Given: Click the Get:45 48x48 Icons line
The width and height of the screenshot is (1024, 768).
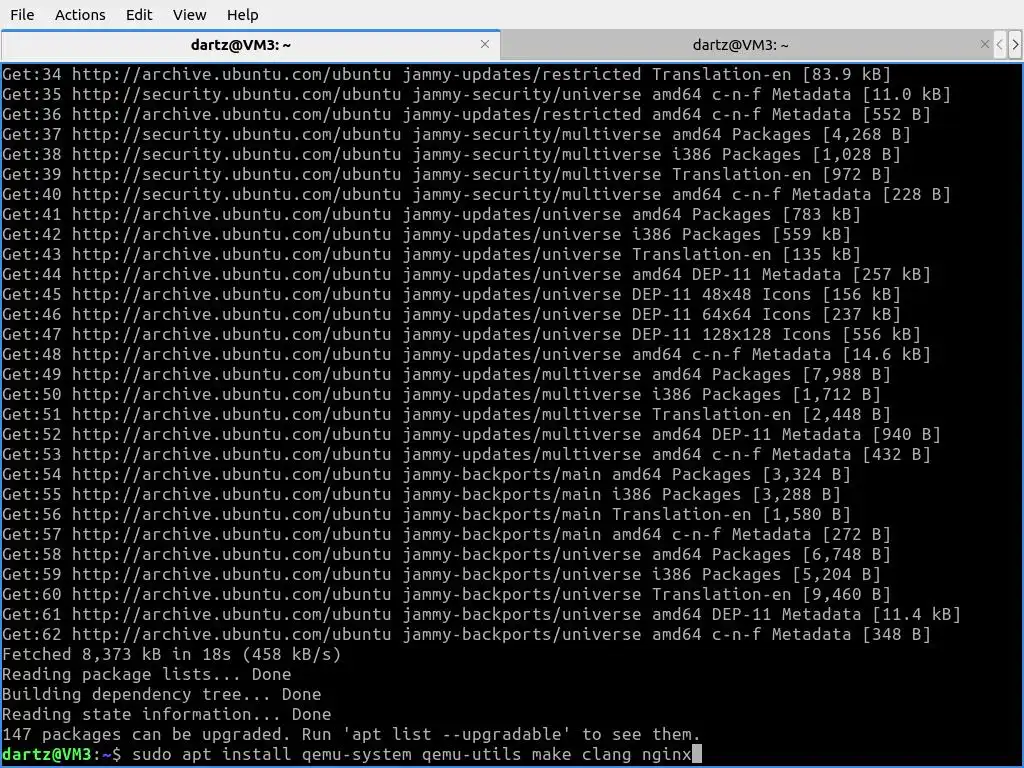Looking at the screenshot, I should [451, 295].
